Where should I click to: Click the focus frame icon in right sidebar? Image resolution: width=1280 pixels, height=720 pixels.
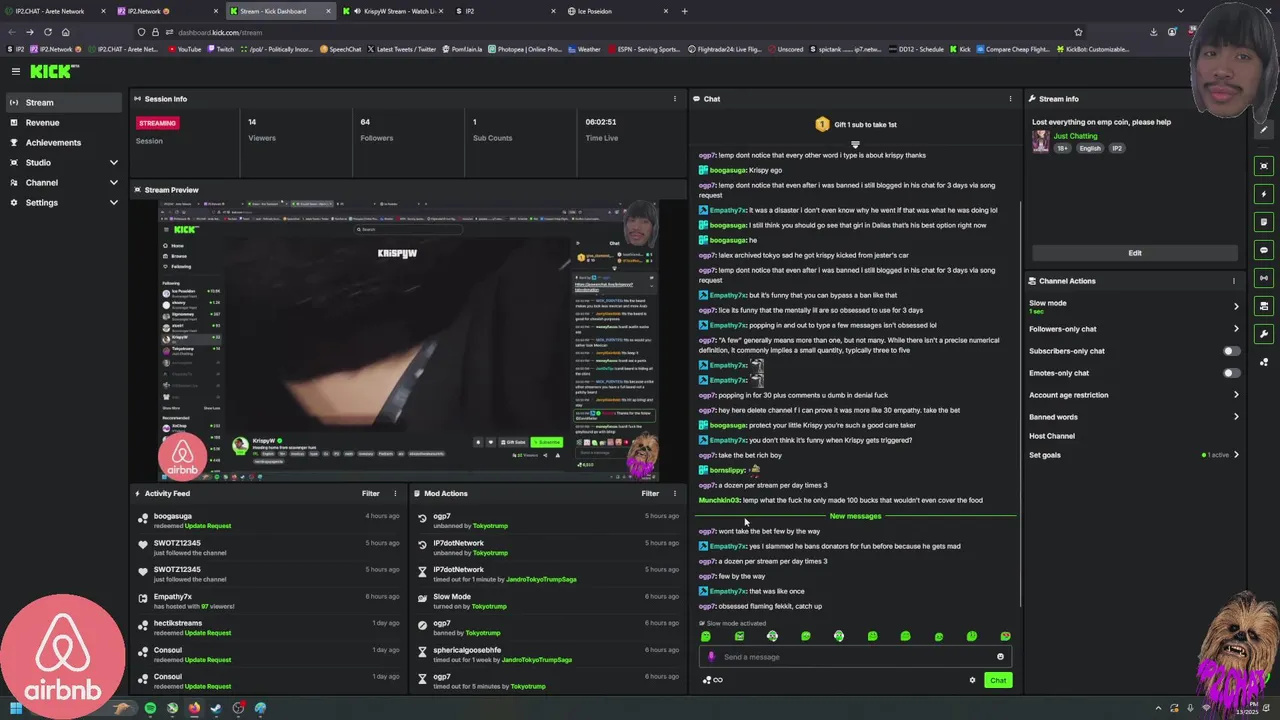pos(1264,166)
